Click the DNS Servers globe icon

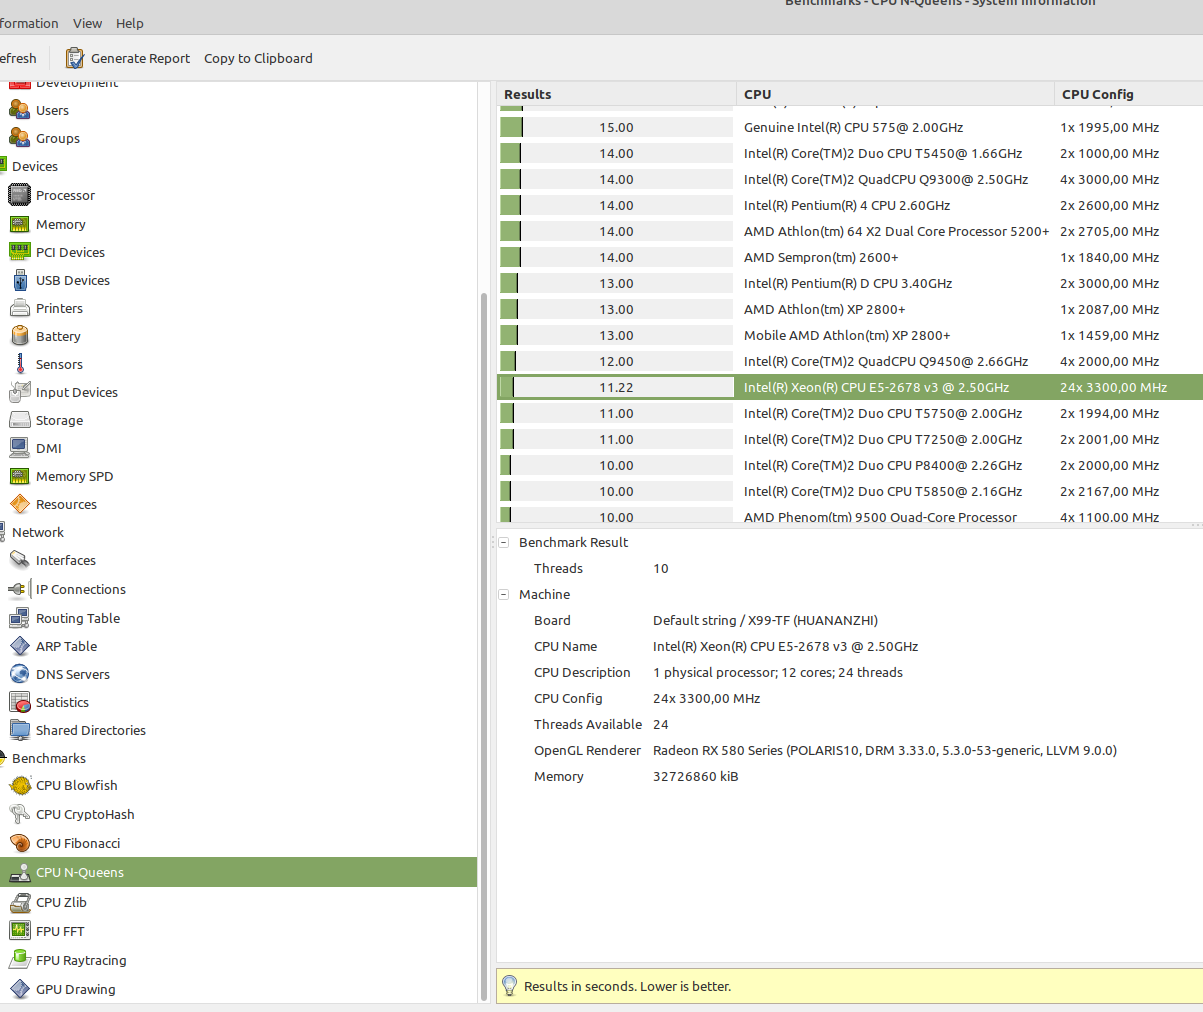click(19, 674)
